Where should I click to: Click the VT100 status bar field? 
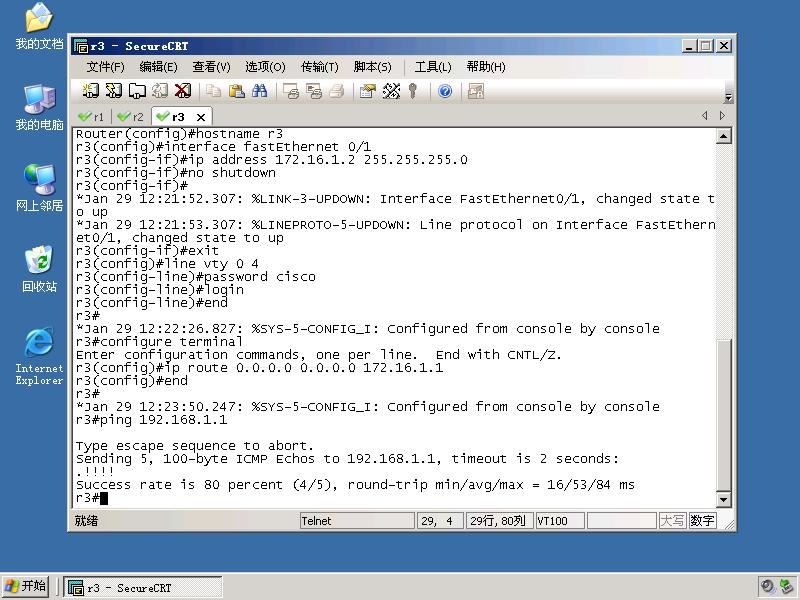[560, 521]
